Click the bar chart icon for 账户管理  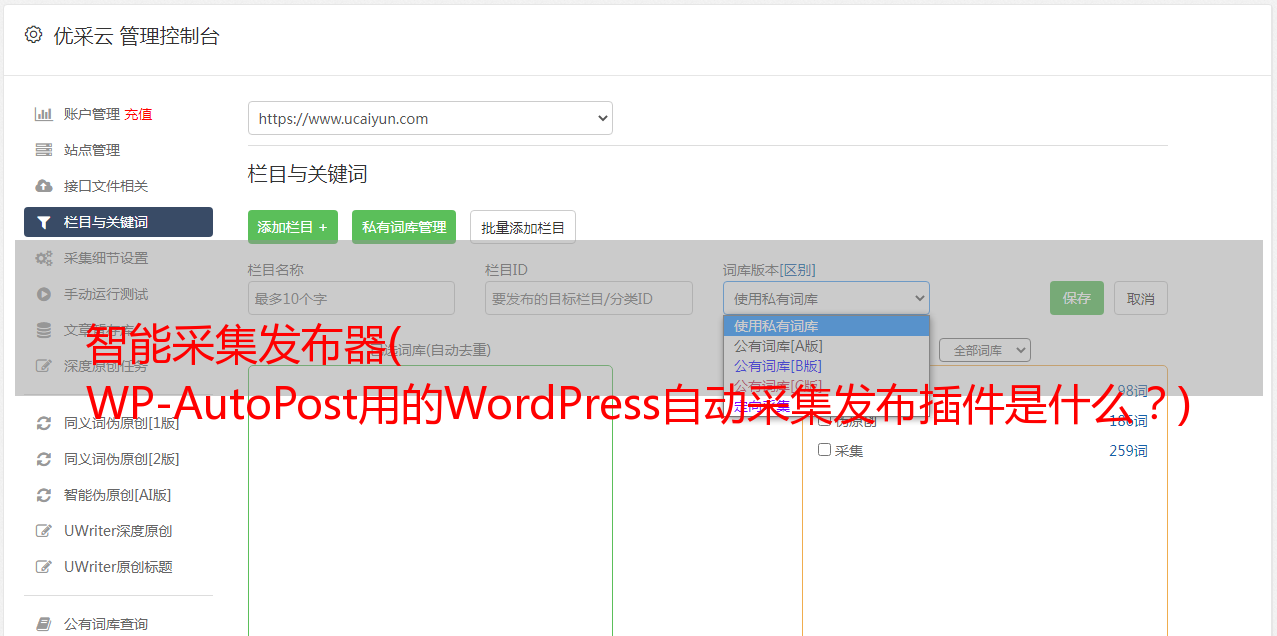pos(44,114)
